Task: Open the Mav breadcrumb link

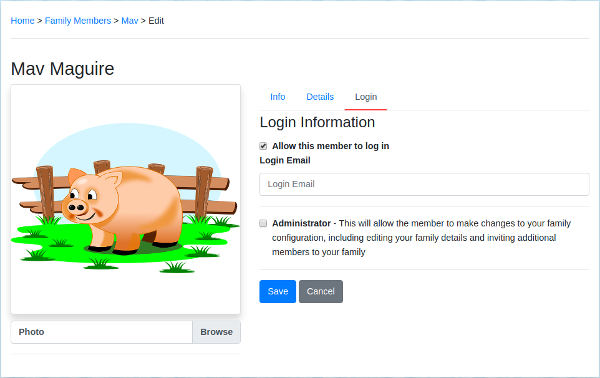Action: point(130,21)
